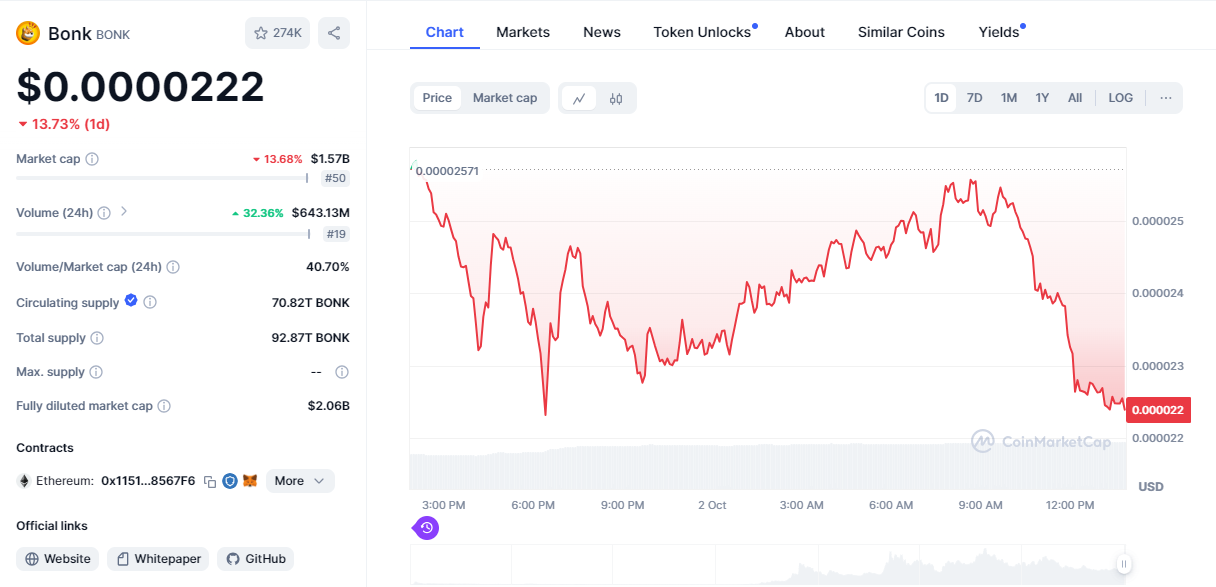The width and height of the screenshot is (1216, 587).
Task: Click the mini overview chart below timeline
Action: (767, 565)
